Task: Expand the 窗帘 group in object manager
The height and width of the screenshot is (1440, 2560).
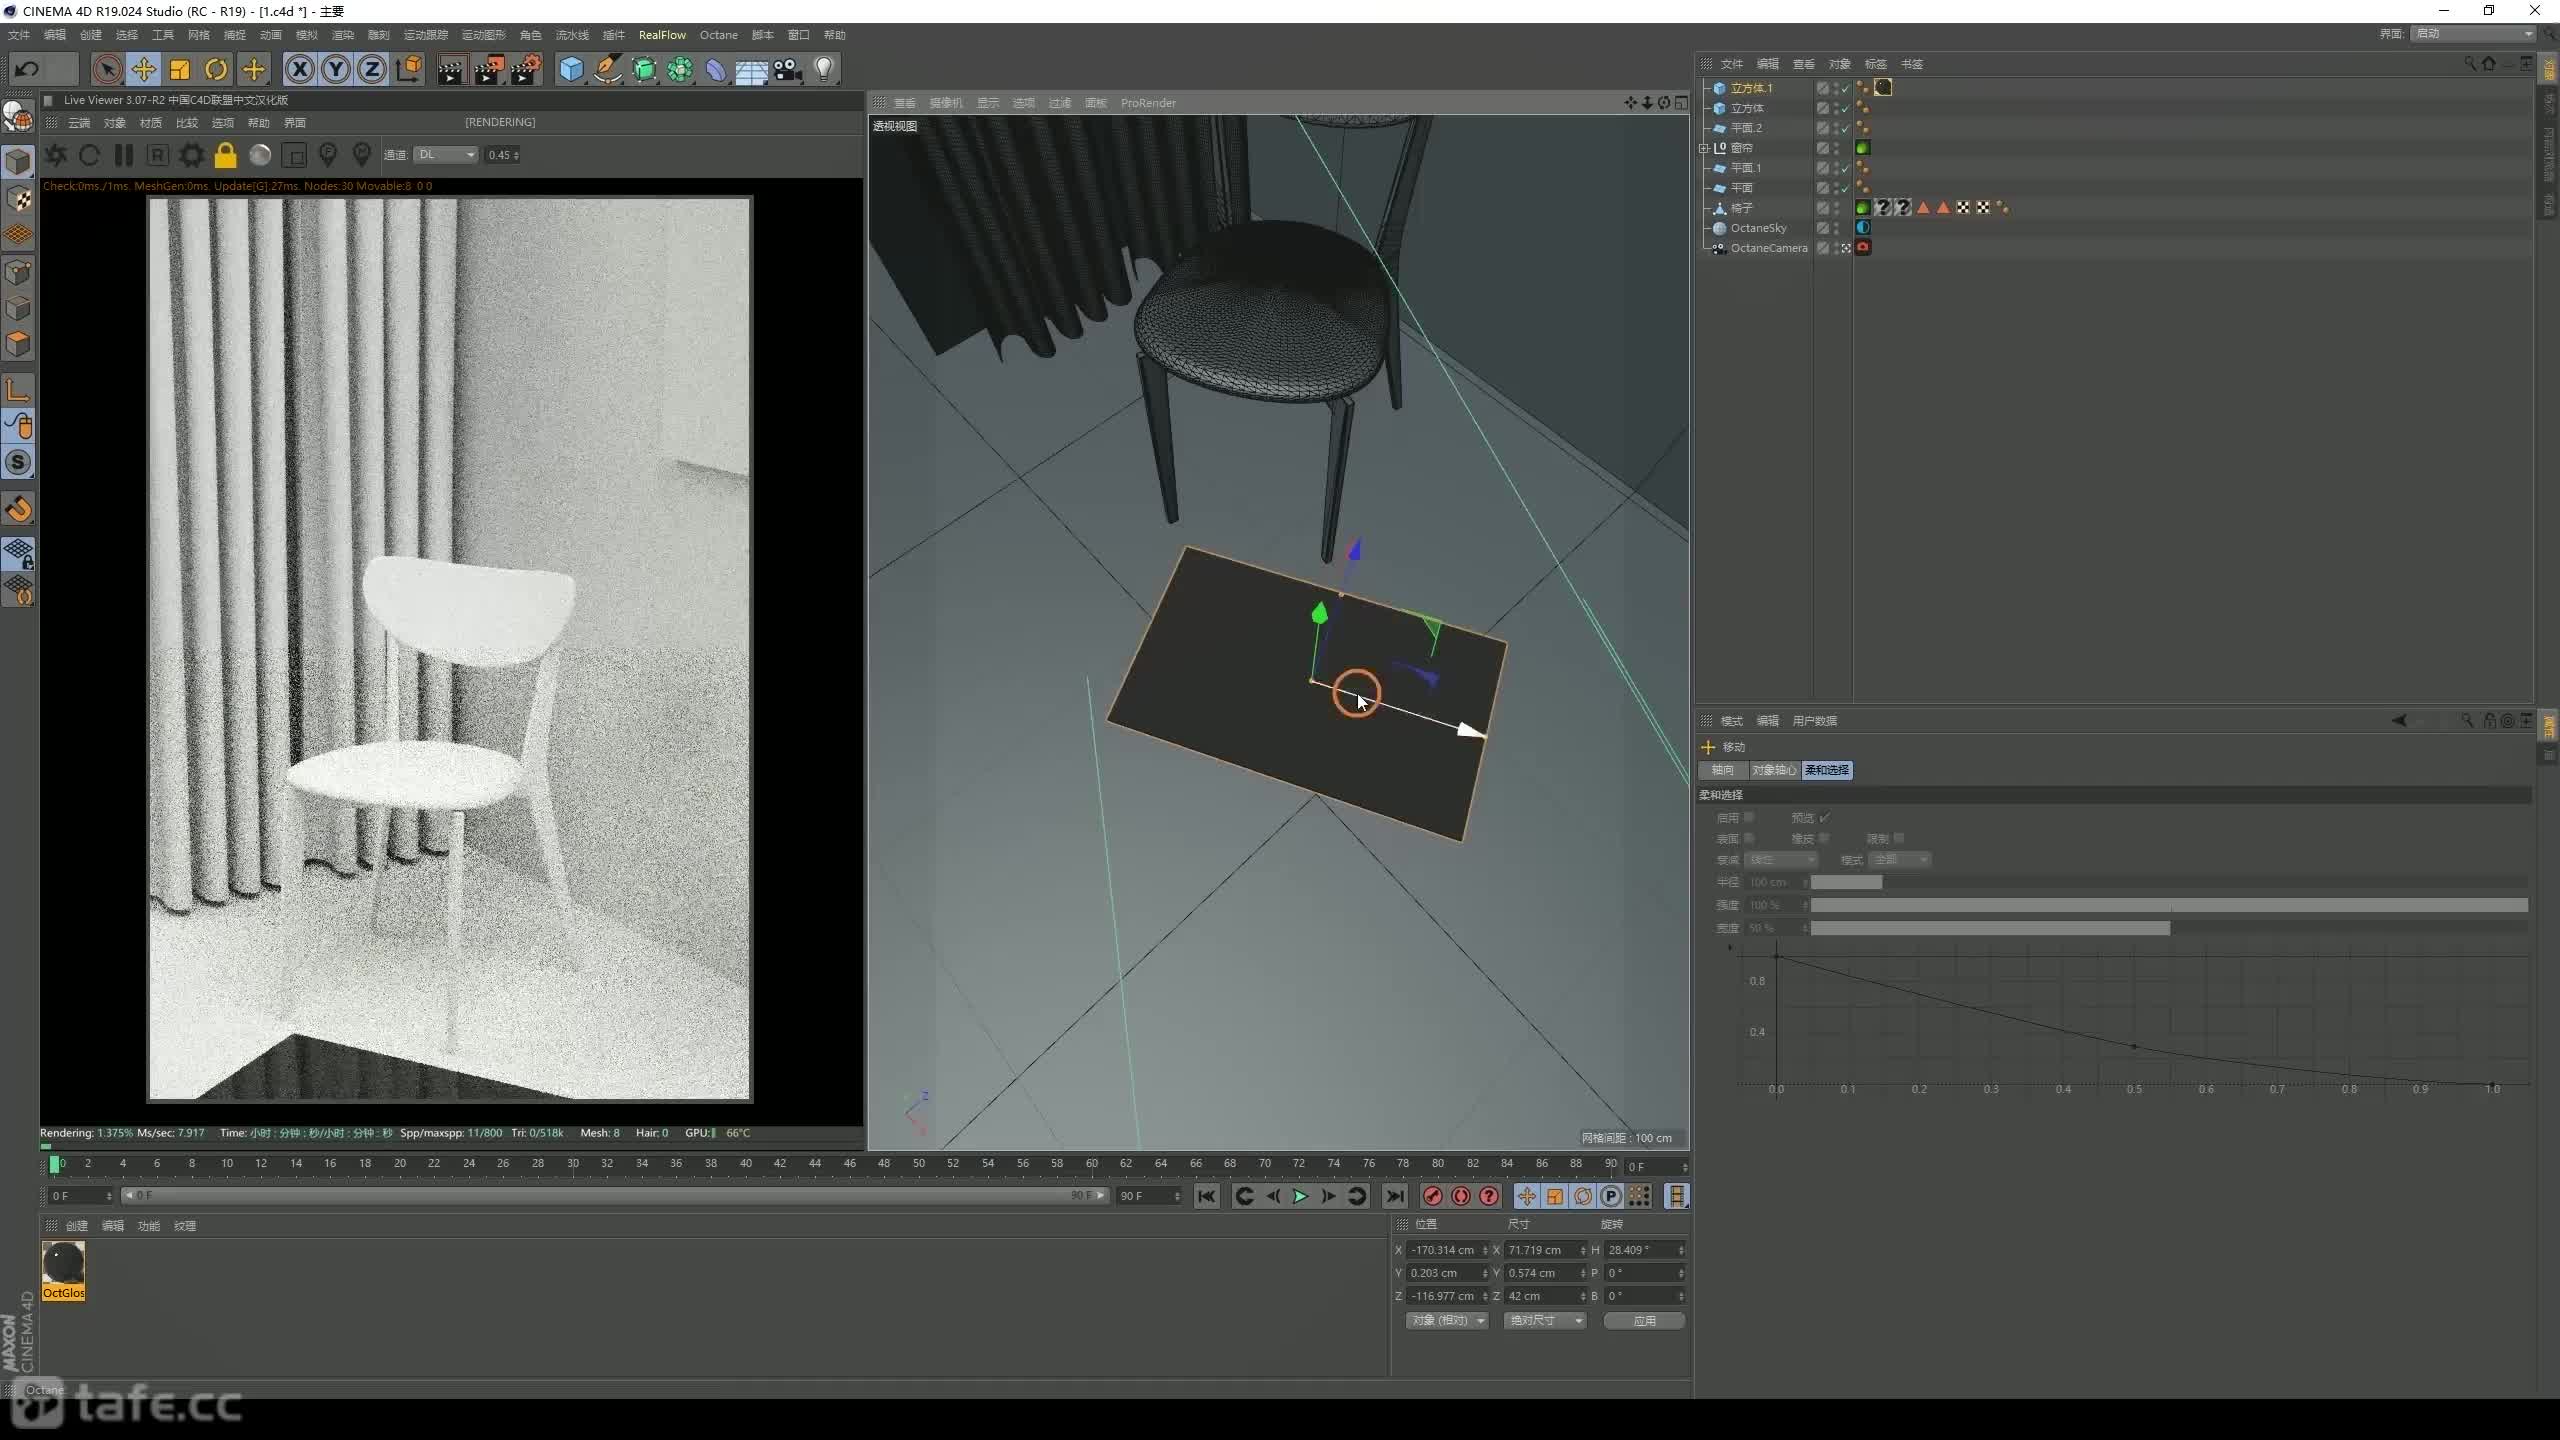Action: [1704, 148]
